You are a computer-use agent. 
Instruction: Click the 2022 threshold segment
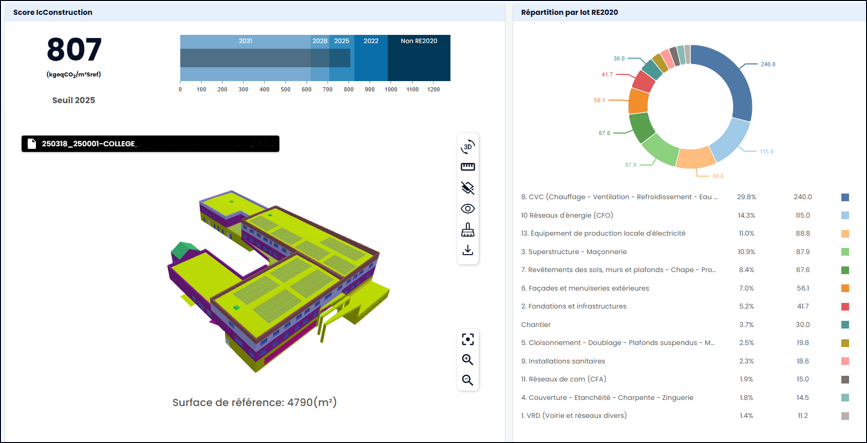tap(371, 58)
